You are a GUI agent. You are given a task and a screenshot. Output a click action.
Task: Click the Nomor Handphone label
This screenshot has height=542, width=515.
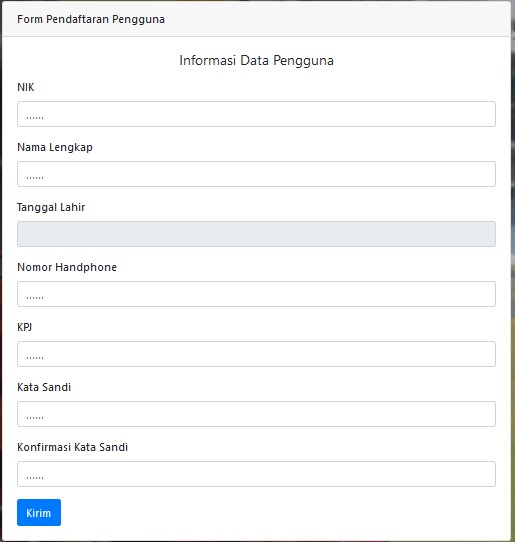point(67,267)
